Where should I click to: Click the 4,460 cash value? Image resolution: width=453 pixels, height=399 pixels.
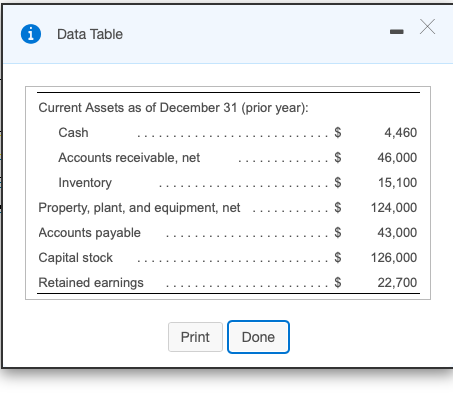point(400,133)
